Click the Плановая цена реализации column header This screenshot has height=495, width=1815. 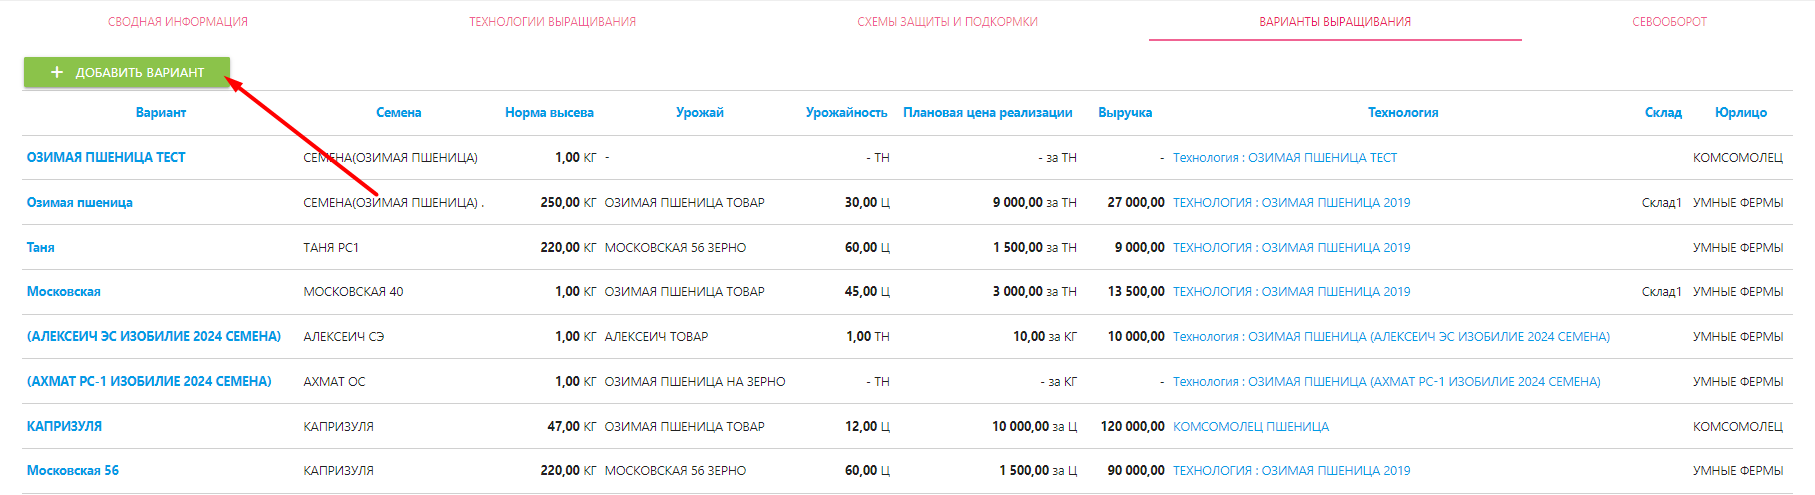(987, 113)
